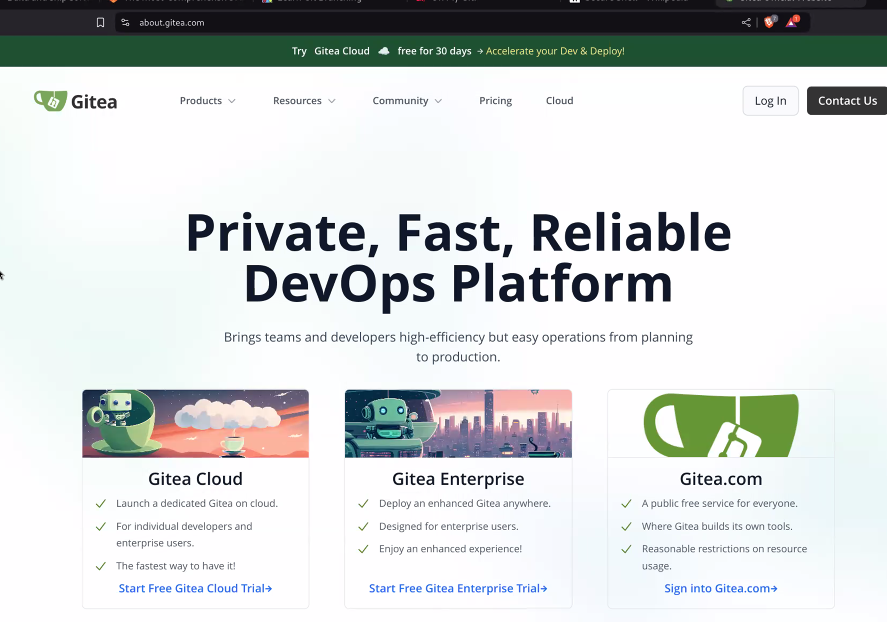Click the Gitea Cloud card illustration

point(196,424)
